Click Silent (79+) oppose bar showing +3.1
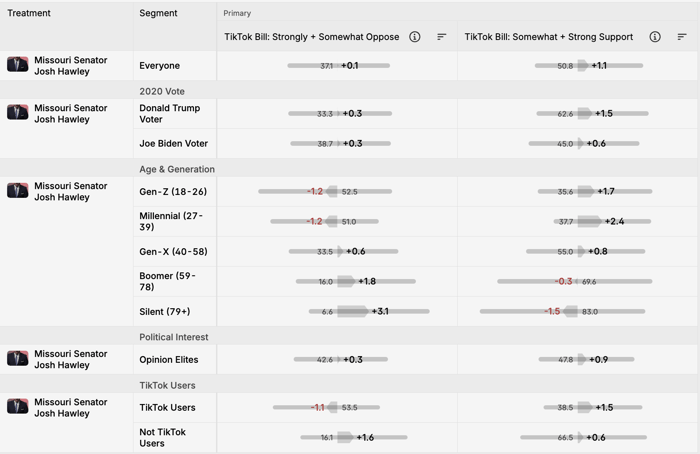Screen dimensions: 700x454 coord(369,311)
